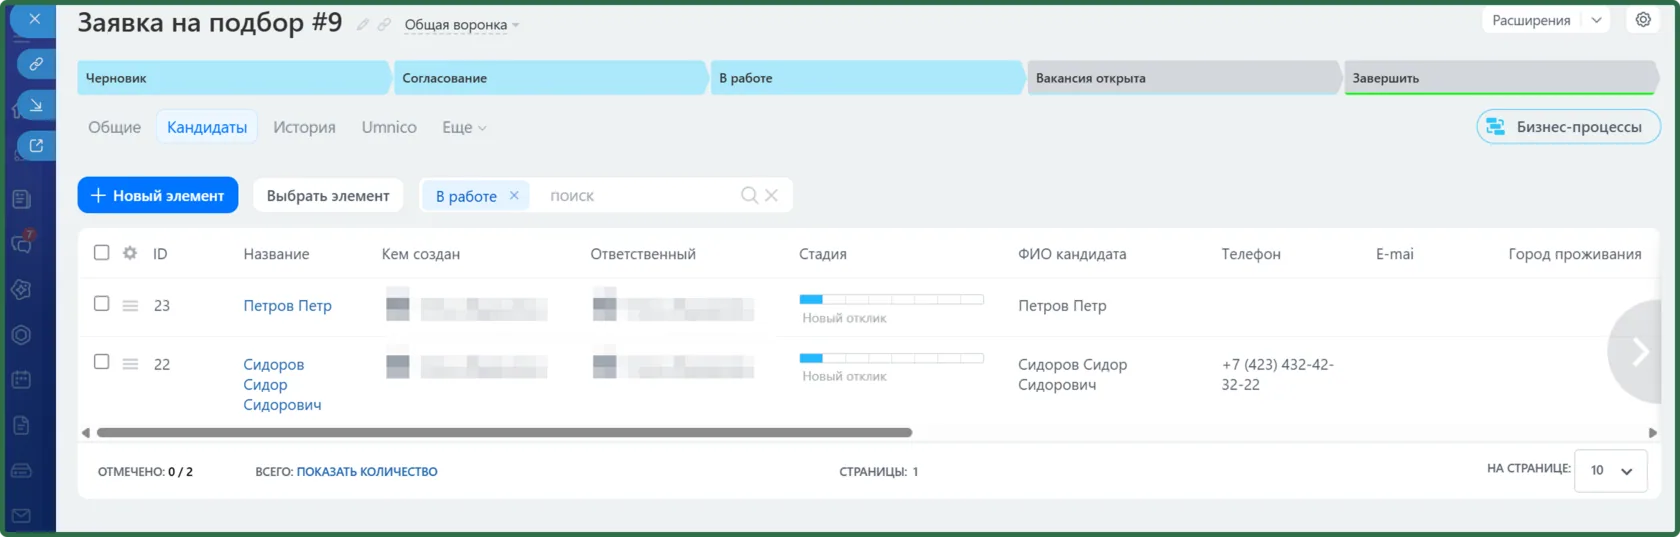Switch to the 'Общие' tab
Screen dimensions: 1680x537
click(114, 128)
